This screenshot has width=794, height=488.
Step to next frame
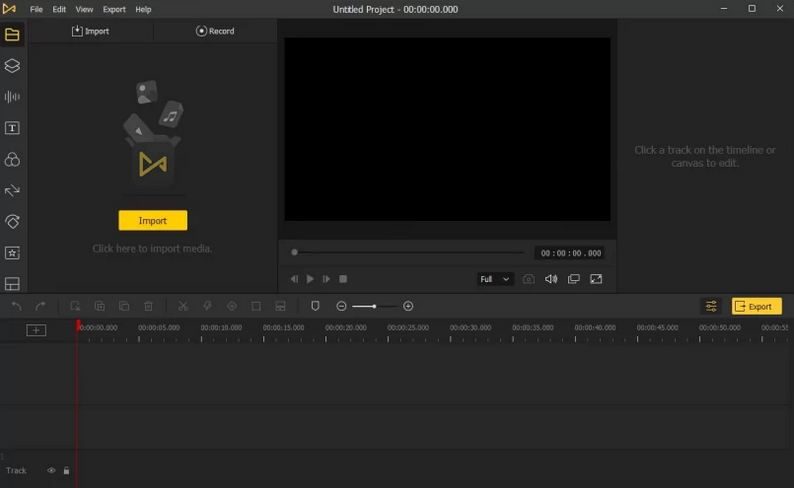point(327,279)
